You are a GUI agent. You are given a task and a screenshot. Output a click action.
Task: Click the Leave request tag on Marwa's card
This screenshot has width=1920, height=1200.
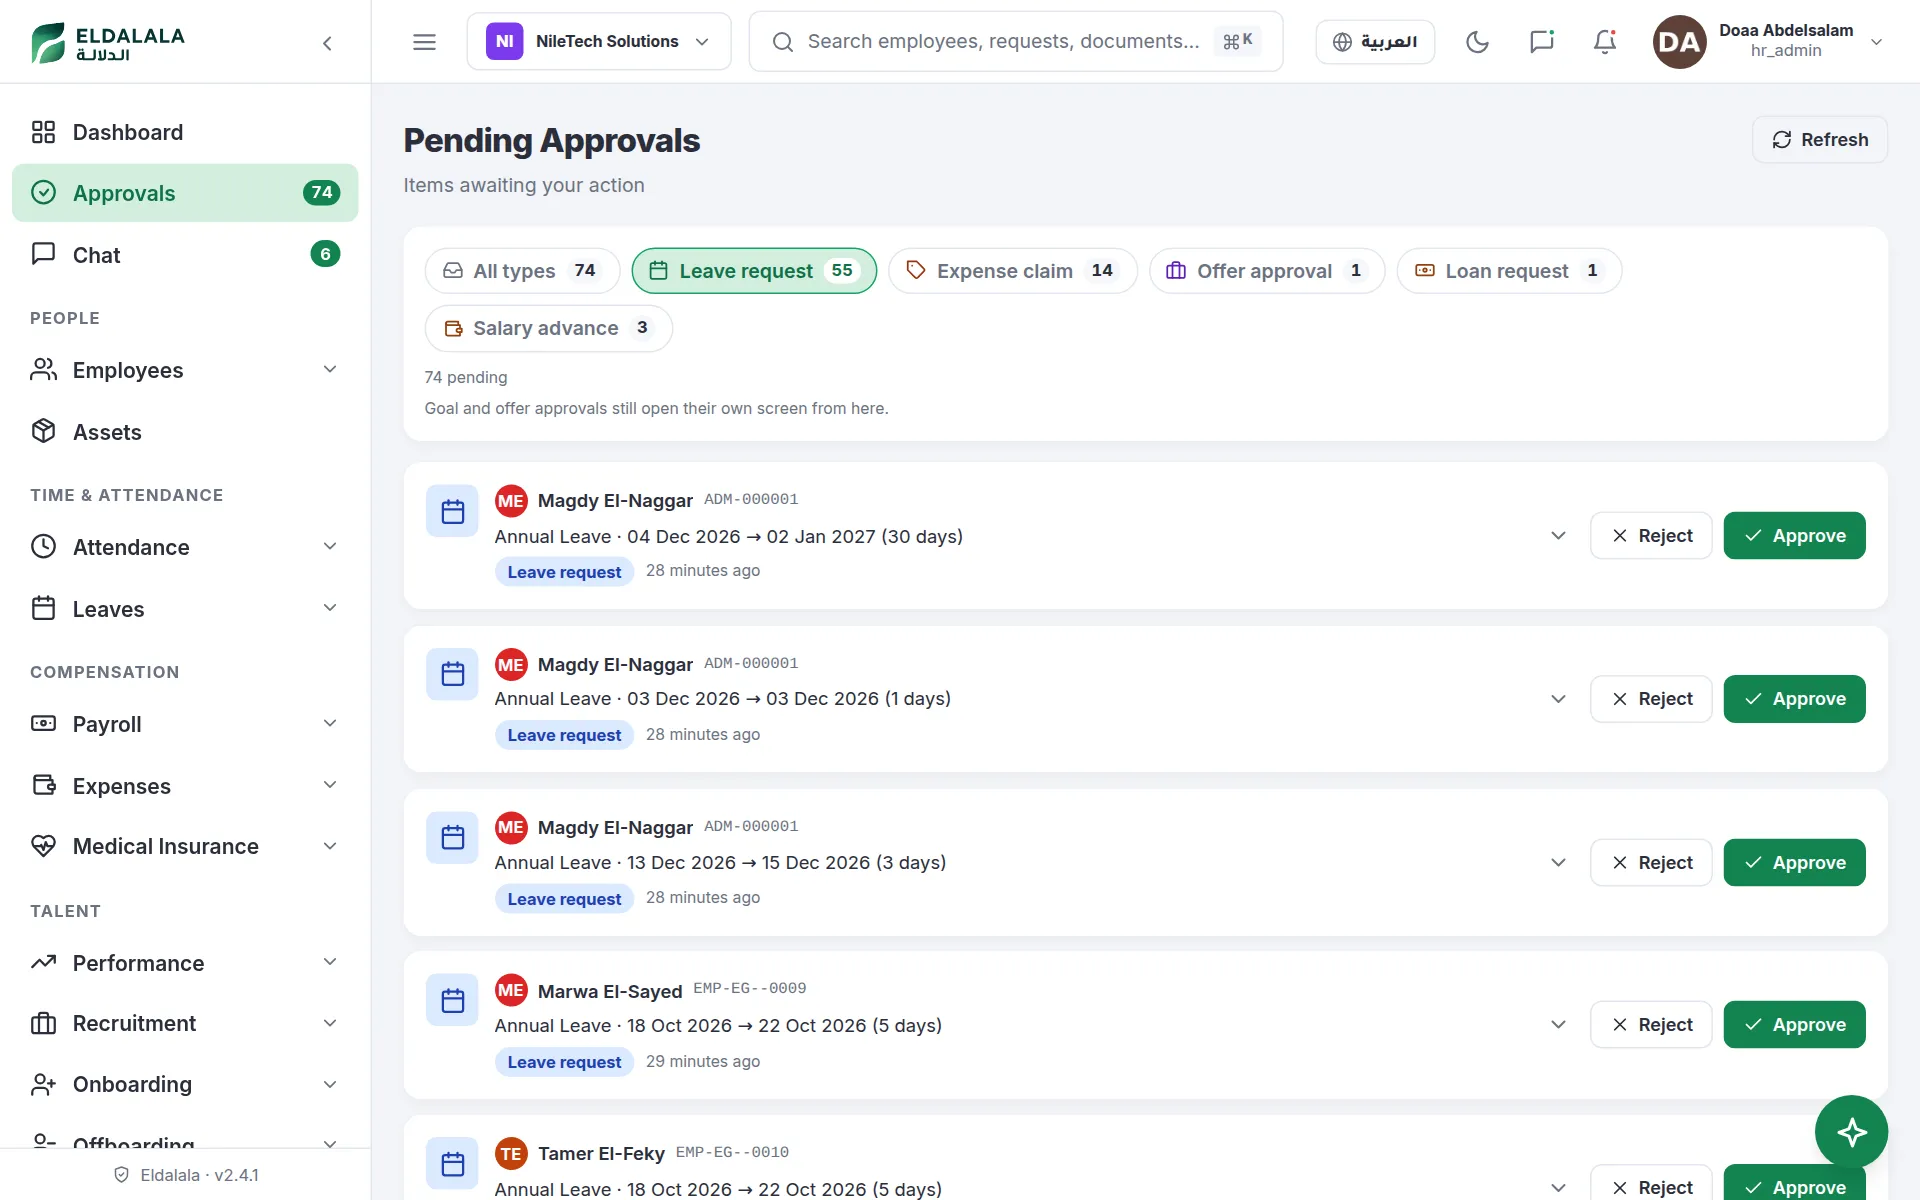point(564,1062)
